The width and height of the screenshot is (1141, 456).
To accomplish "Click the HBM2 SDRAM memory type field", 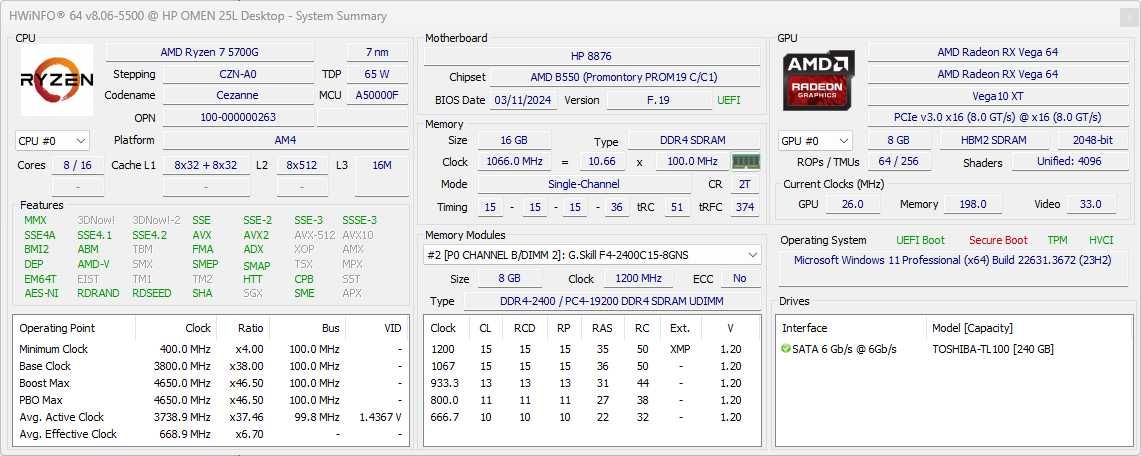I will point(994,140).
